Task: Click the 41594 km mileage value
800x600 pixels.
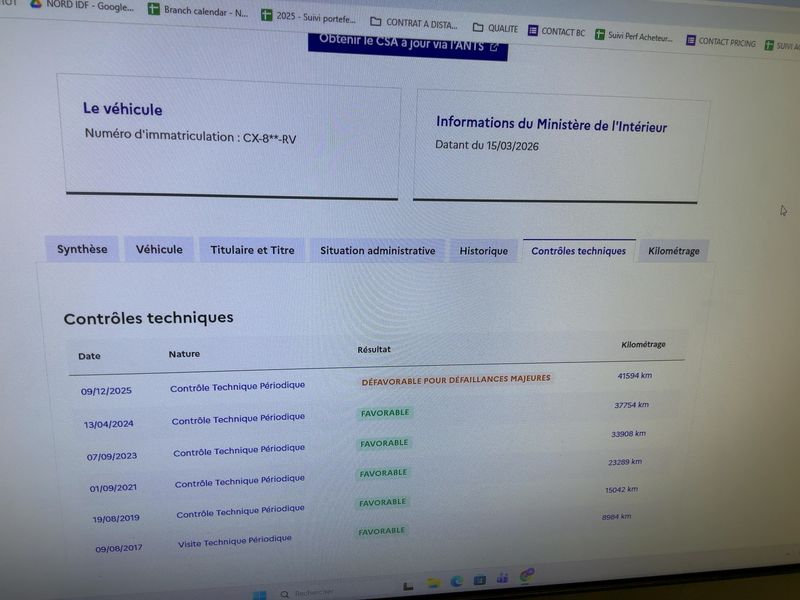Action: (x=635, y=376)
